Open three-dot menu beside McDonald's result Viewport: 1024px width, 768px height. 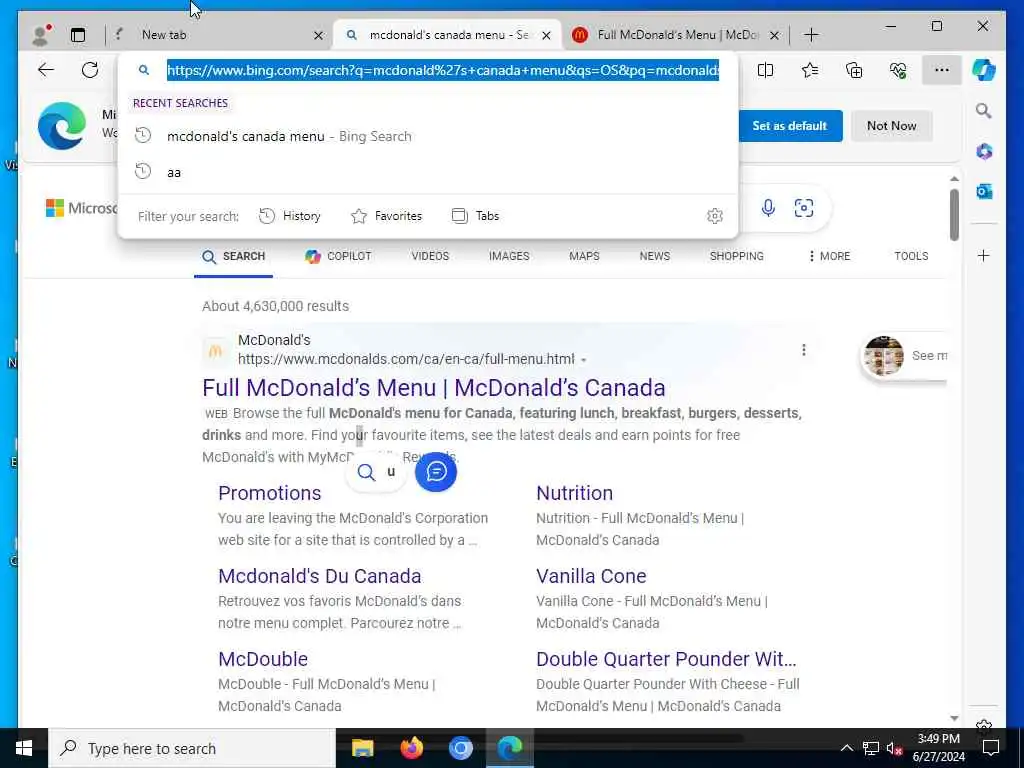[x=804, y=350]
